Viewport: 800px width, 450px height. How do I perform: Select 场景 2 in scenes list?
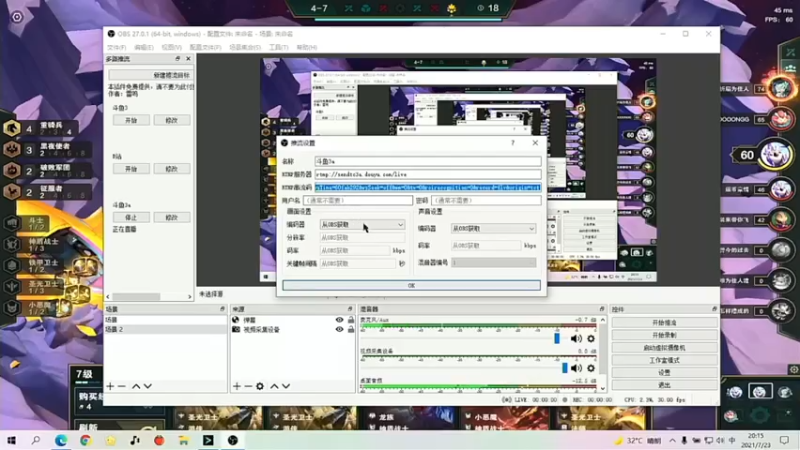(165, 330)
